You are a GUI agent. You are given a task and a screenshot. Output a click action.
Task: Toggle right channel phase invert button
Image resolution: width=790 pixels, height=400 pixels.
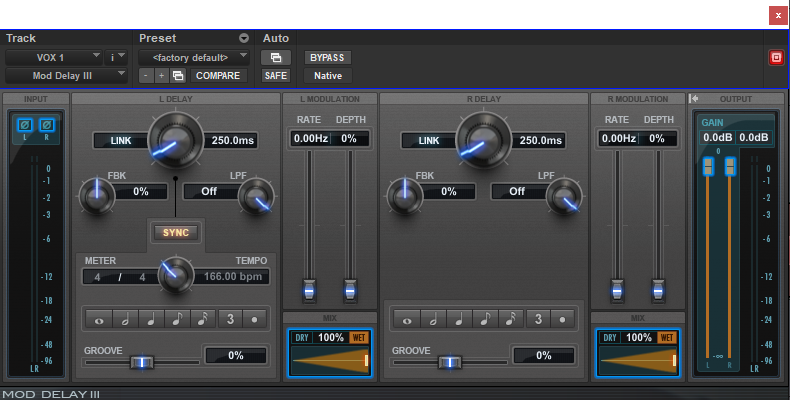point(47,124)
